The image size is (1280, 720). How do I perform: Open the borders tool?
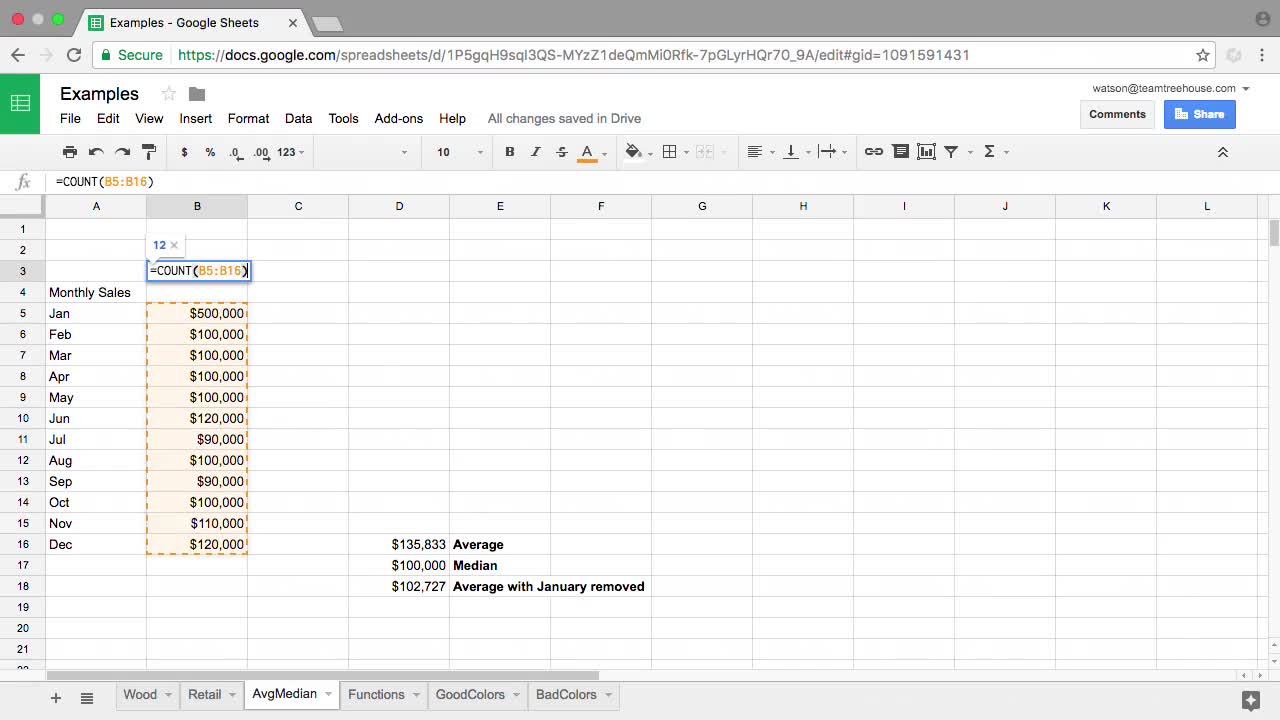click(x=668, y=152)
